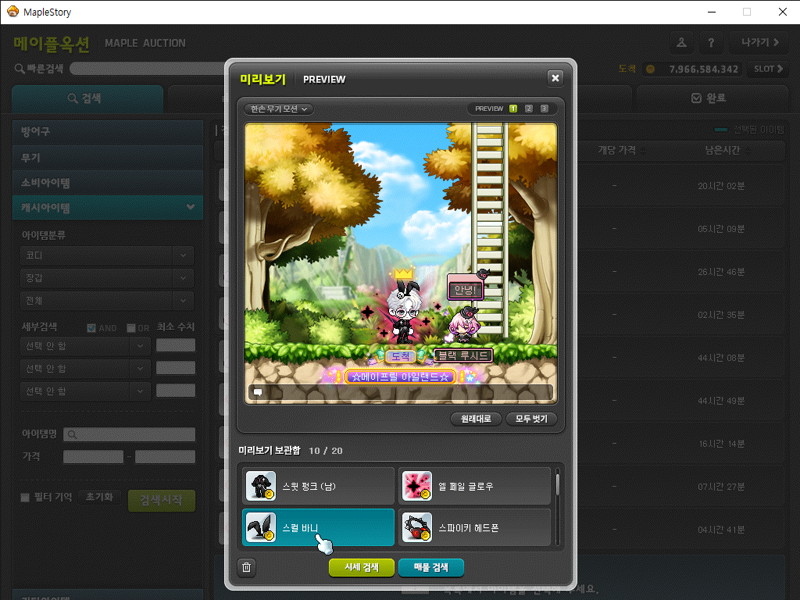The height and width of the screenshot is (600, 800).
Task: Toggle the 필터 기억 checkbox
Action: click(25, 497)
